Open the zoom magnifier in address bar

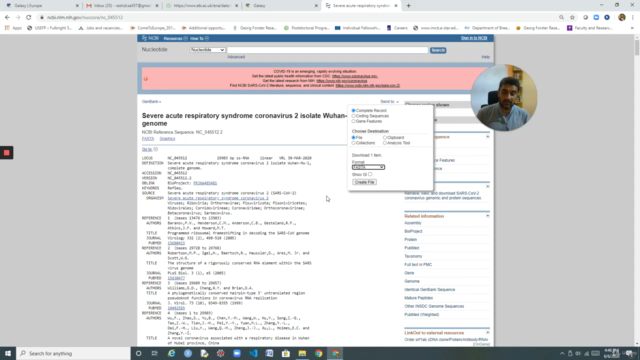[x=561, y=17]
